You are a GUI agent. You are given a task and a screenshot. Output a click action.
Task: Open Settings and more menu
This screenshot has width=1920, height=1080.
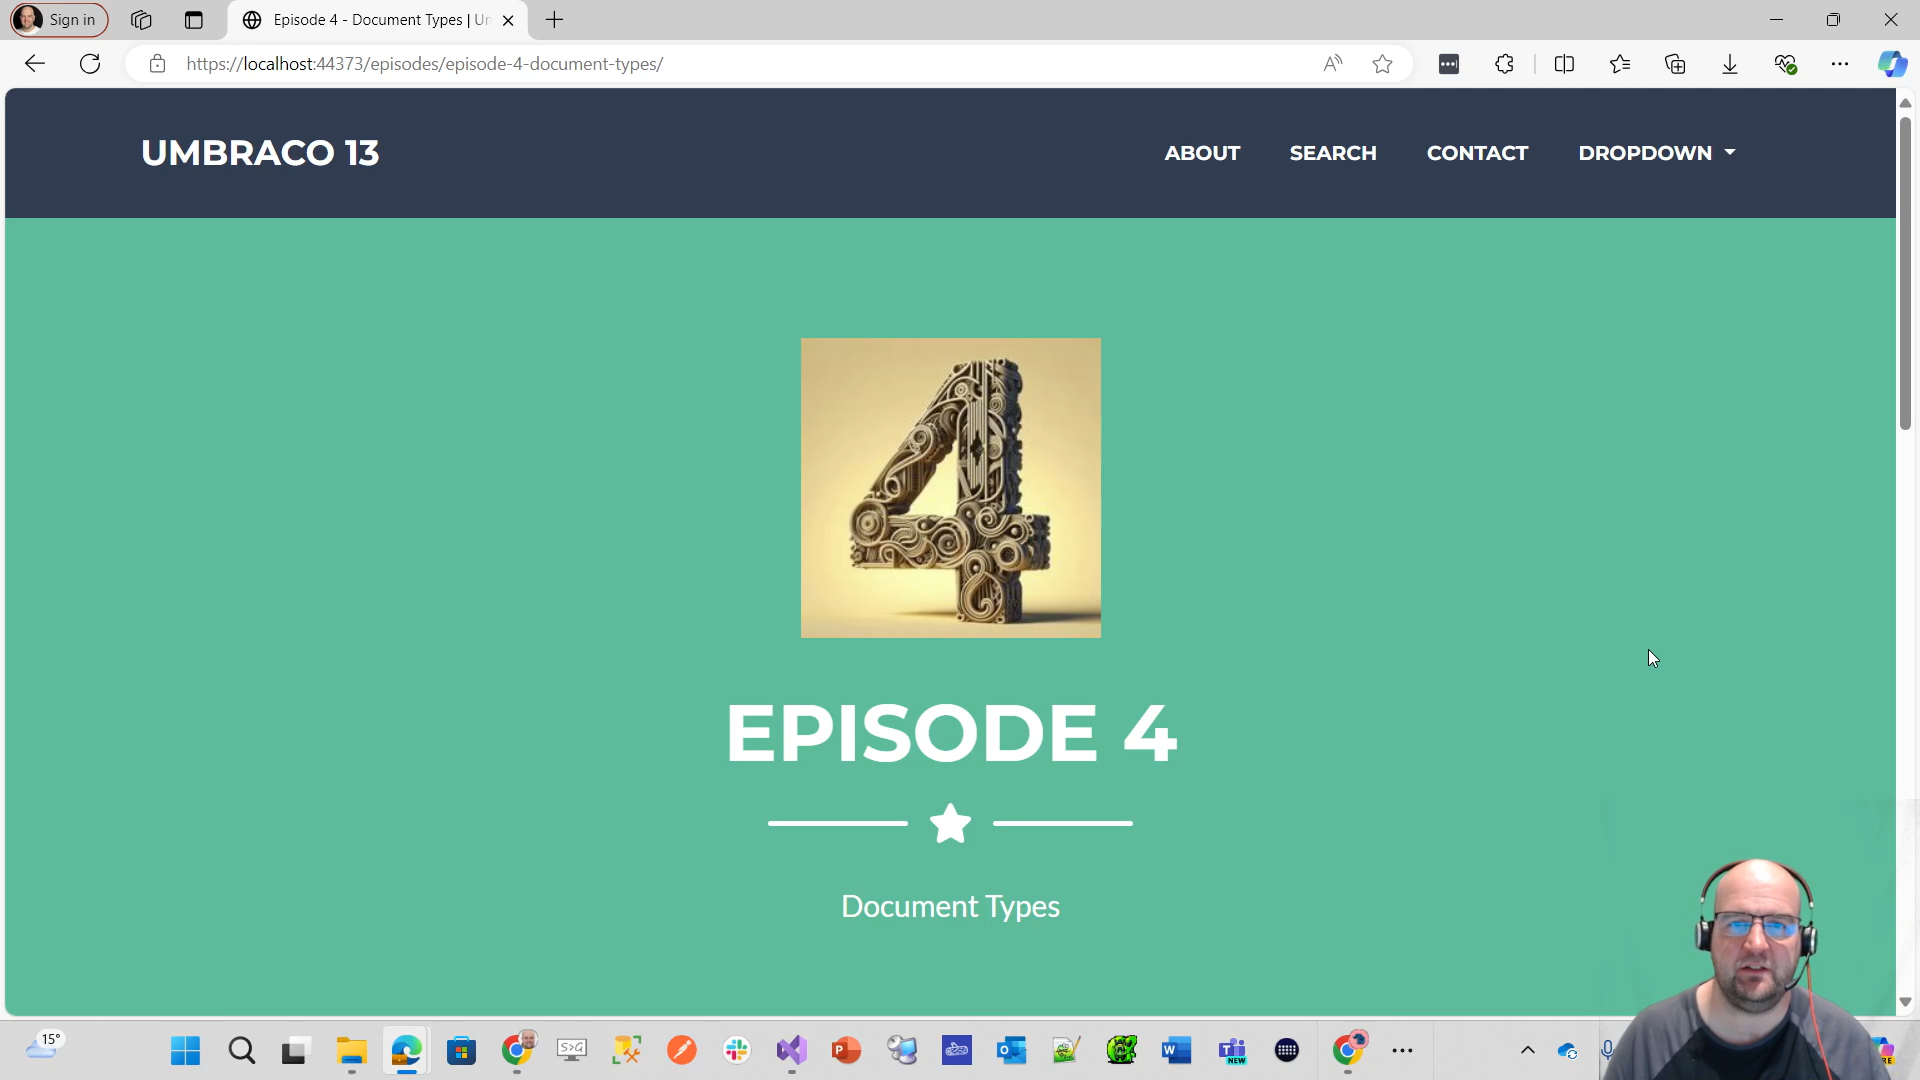[1840, 63]
